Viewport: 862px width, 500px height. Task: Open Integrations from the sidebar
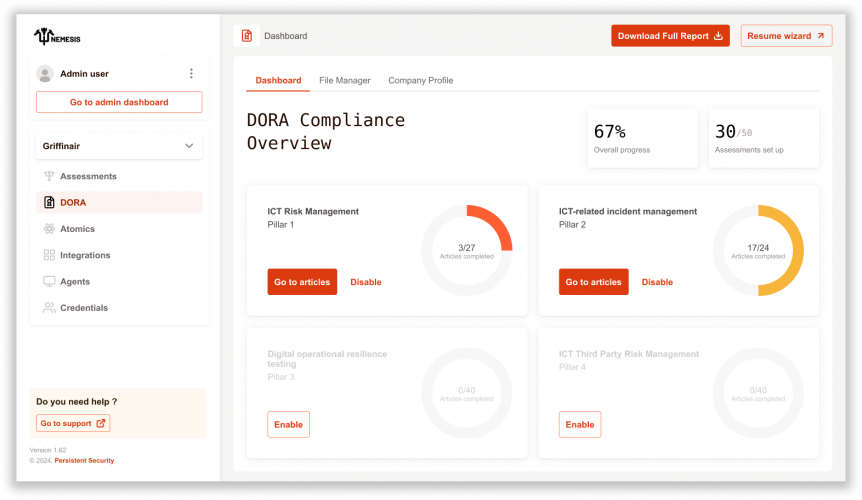coord(119,255)
